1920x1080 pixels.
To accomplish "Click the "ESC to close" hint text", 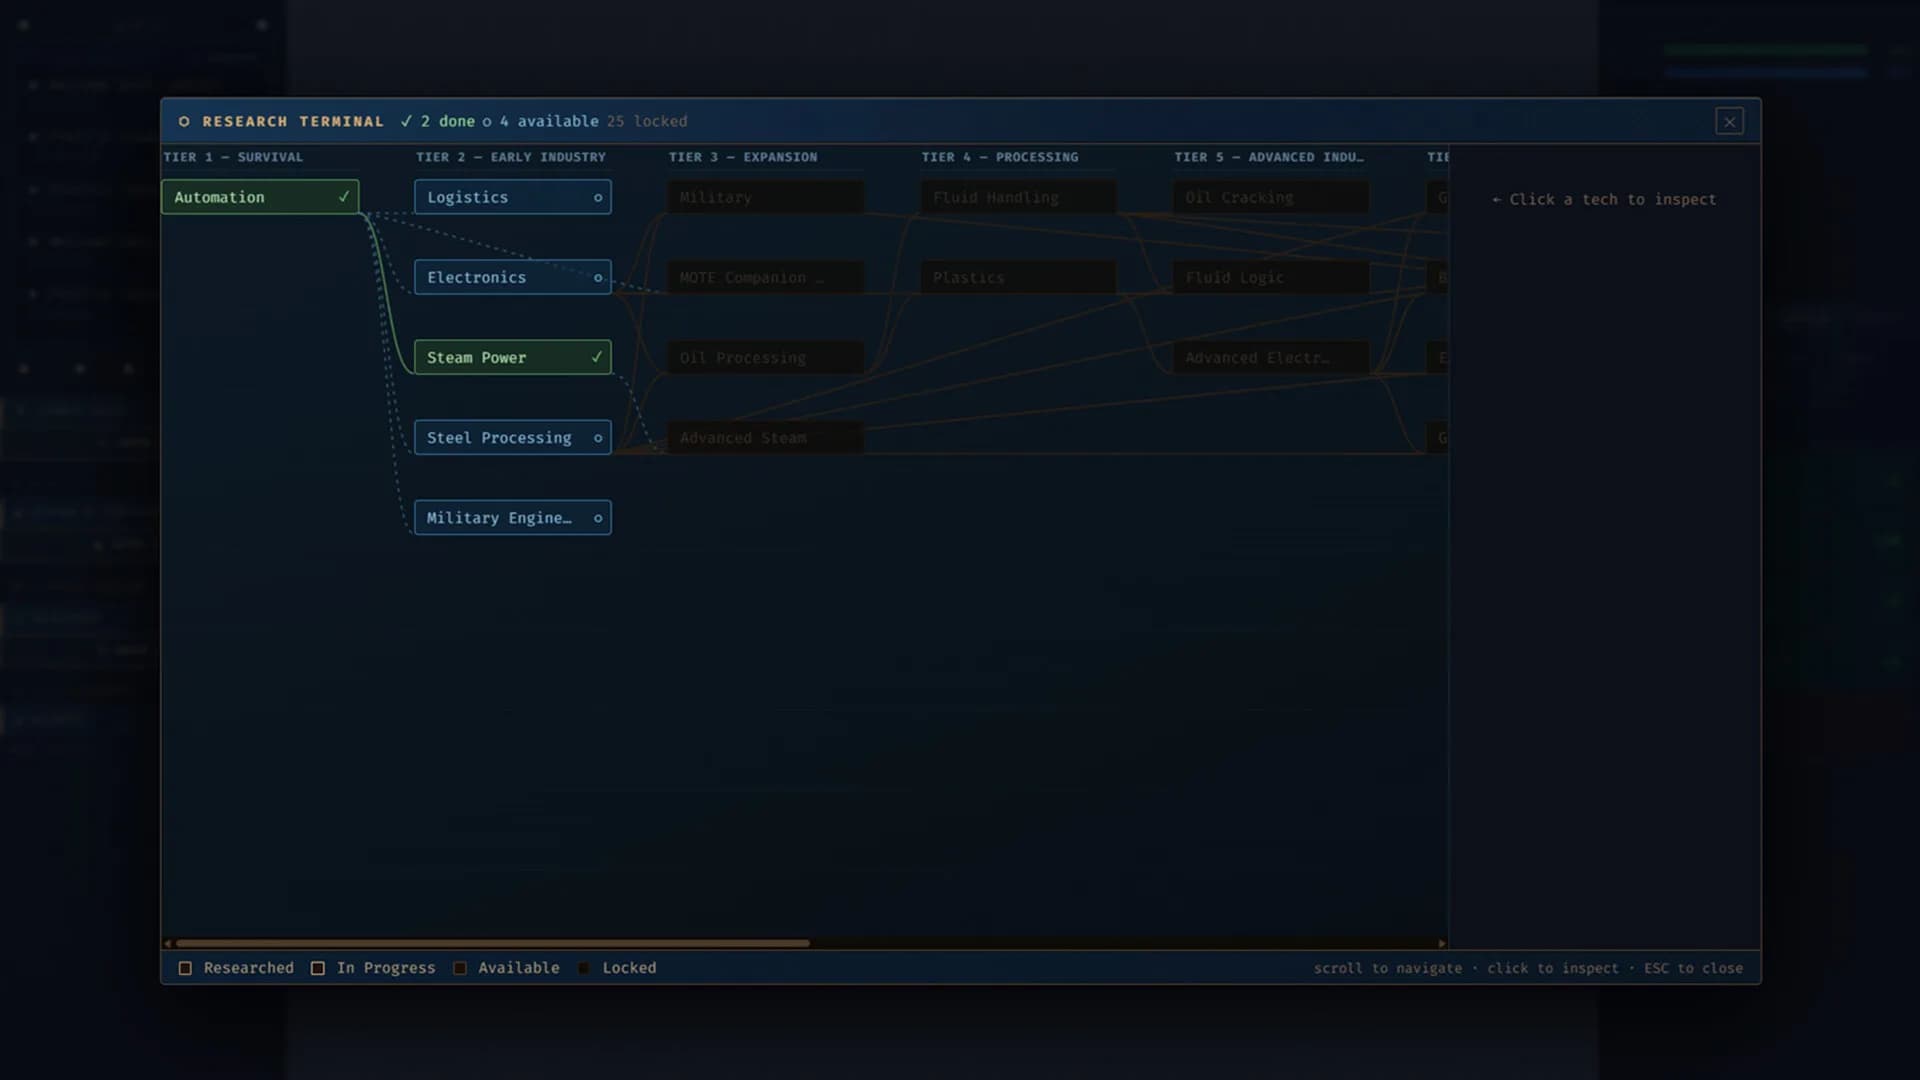I will [1693, 968].
